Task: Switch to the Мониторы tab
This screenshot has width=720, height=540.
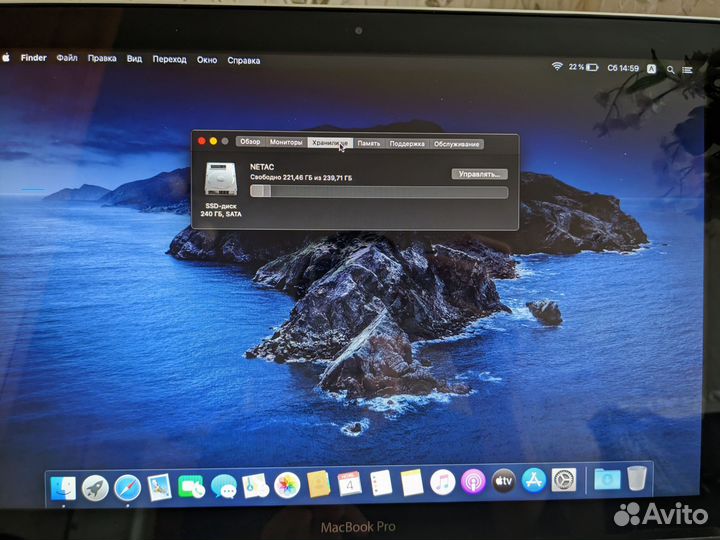Action: point(286,142)
